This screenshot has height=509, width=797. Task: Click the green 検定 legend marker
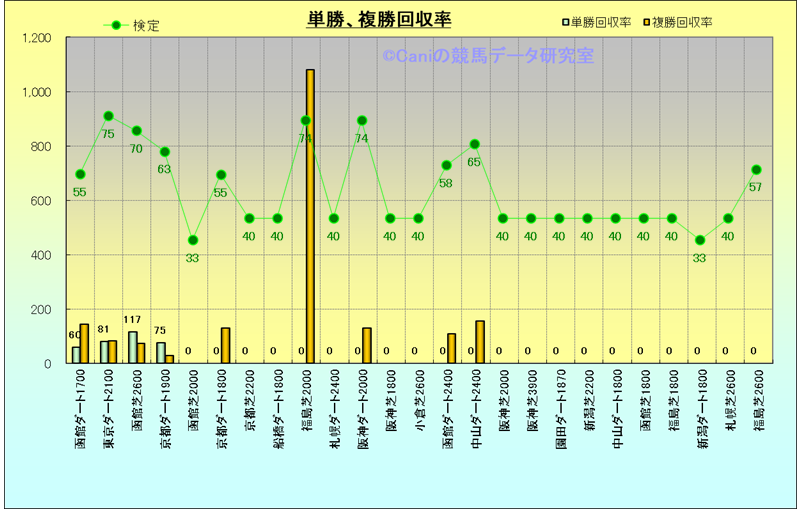pyautogui.click(x=117, y=25)
